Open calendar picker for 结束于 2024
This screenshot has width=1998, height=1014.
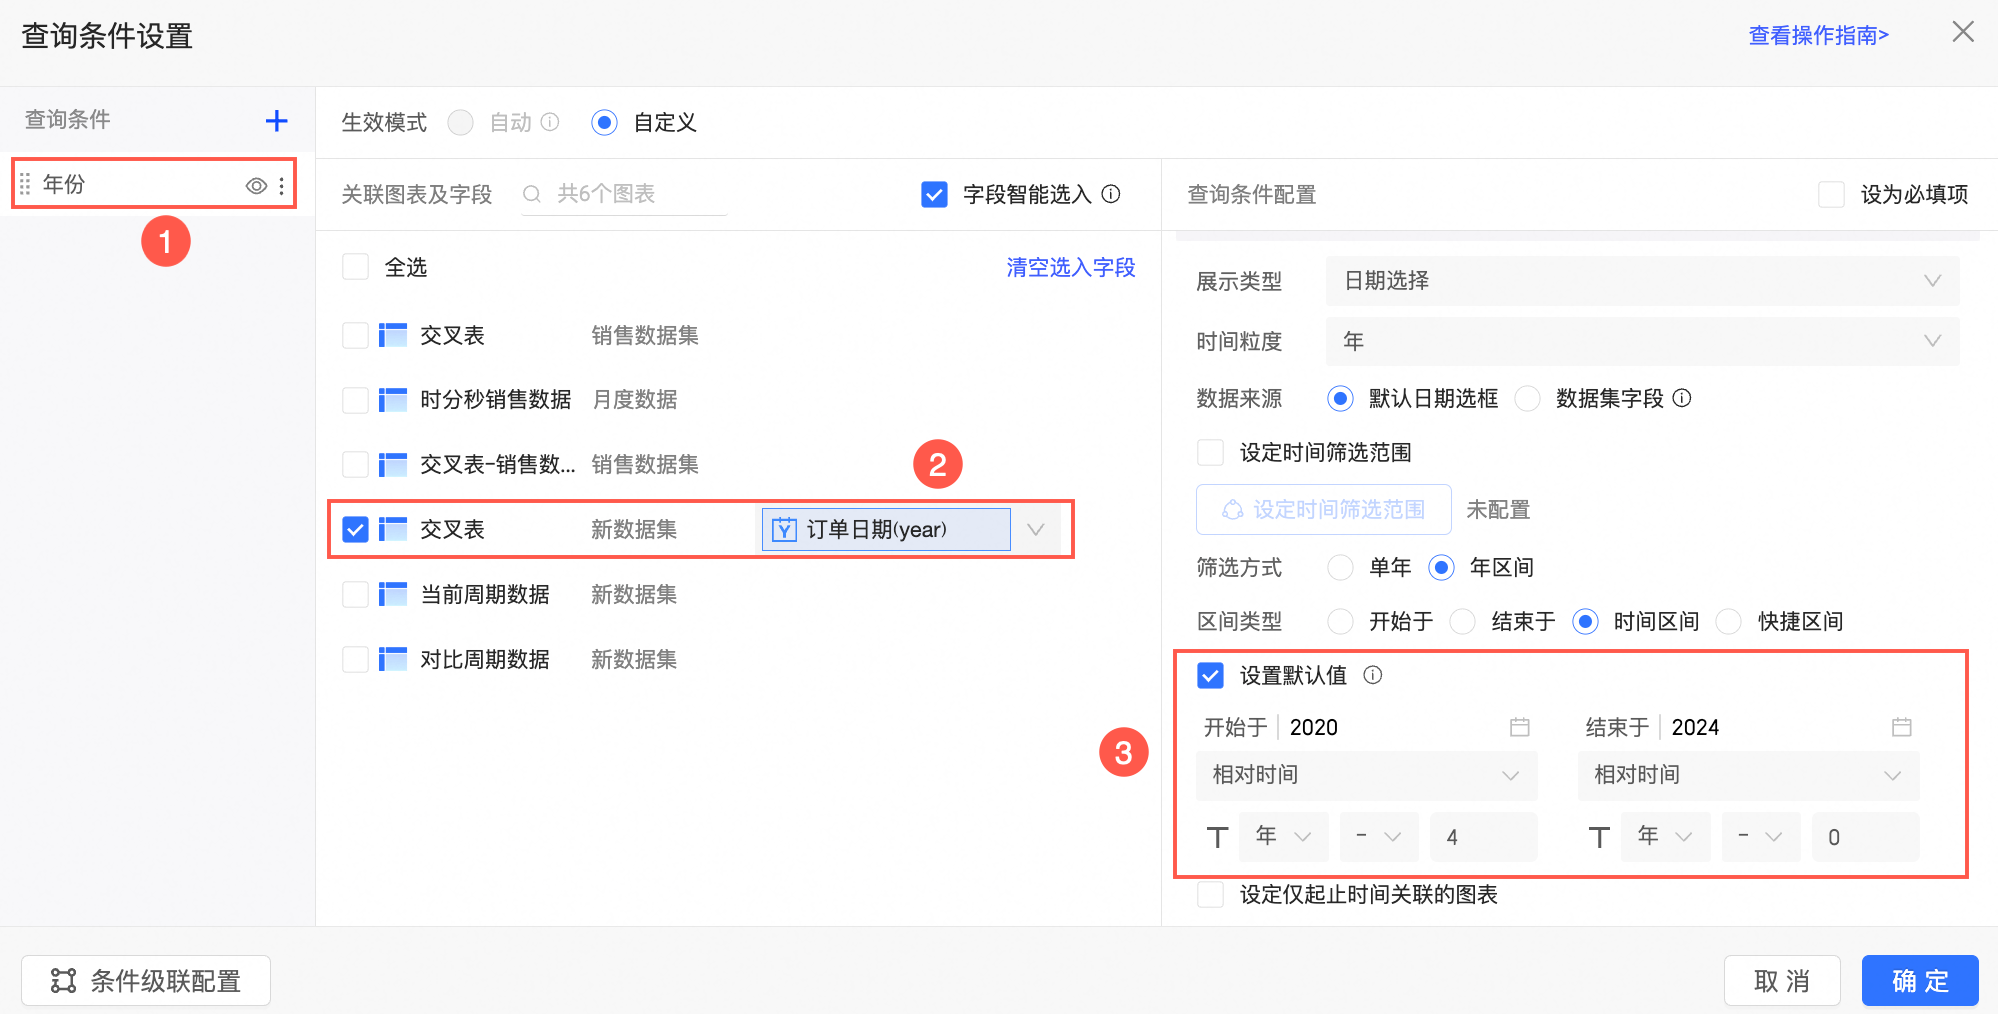pyautogui.click(x=1902, y=727)
